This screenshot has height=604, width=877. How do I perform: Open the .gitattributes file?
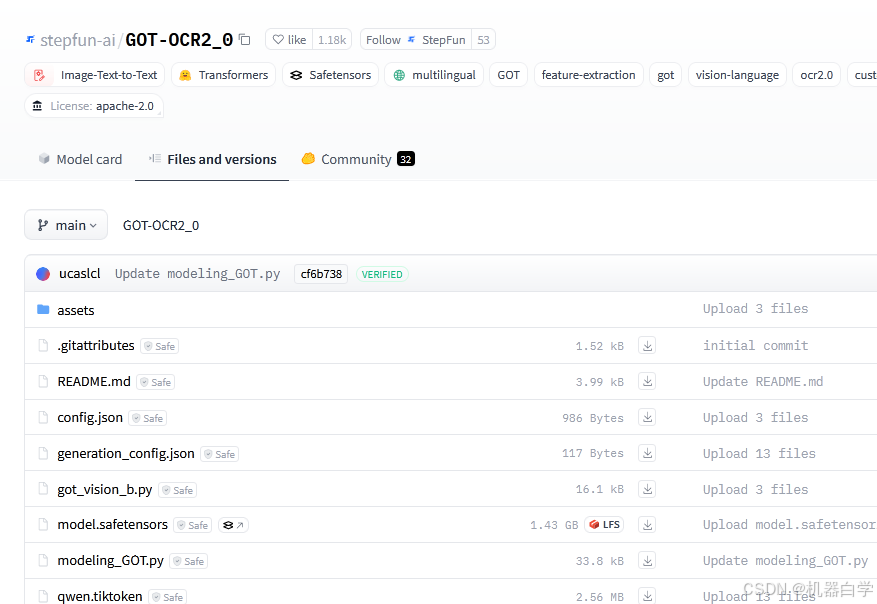[x=96, y=346]
